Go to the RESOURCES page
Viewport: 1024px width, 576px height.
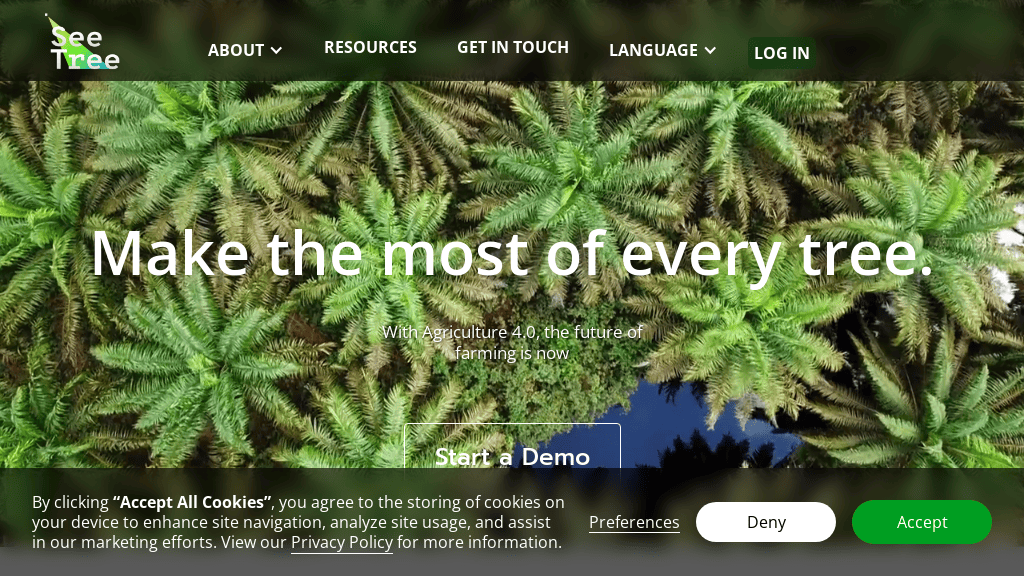(x=370, y=47)
